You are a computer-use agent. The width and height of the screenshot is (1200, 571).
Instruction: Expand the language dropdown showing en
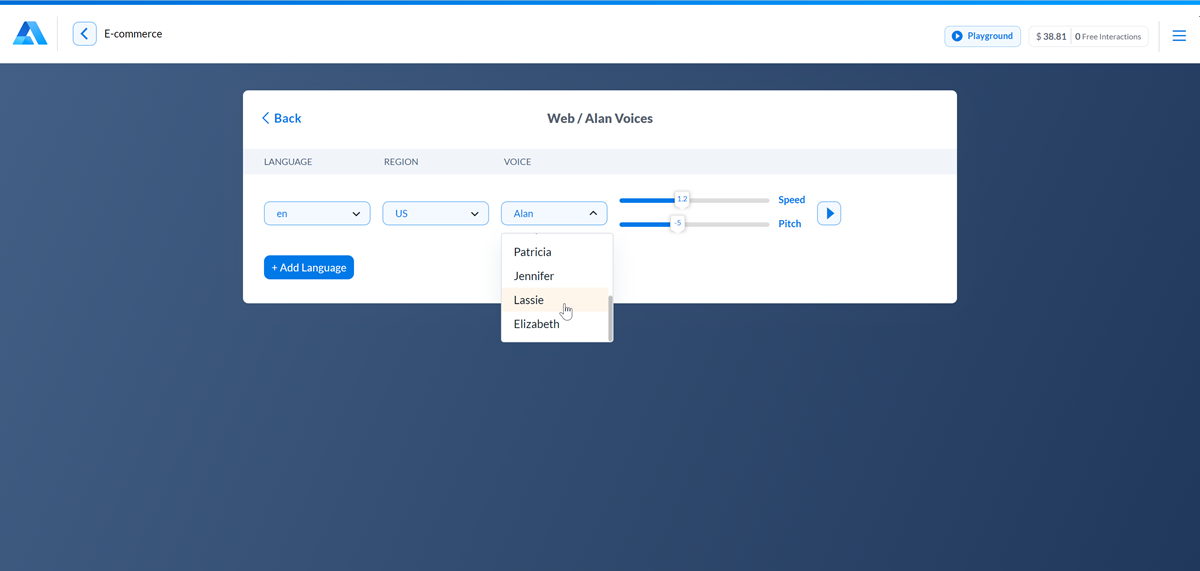click(317, 213)
